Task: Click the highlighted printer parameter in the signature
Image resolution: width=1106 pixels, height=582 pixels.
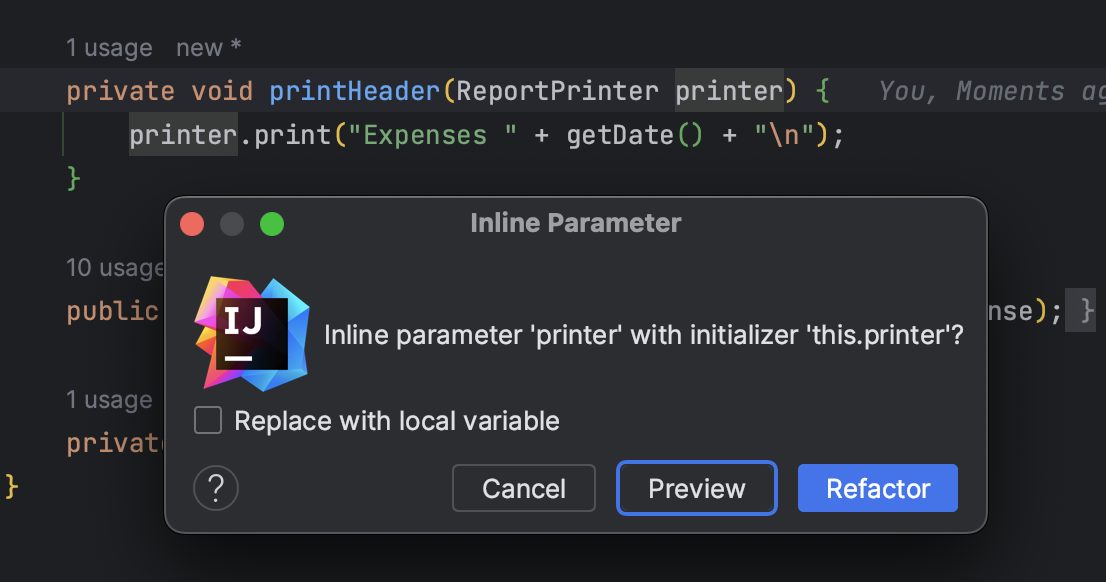Action: click(729, 91)
